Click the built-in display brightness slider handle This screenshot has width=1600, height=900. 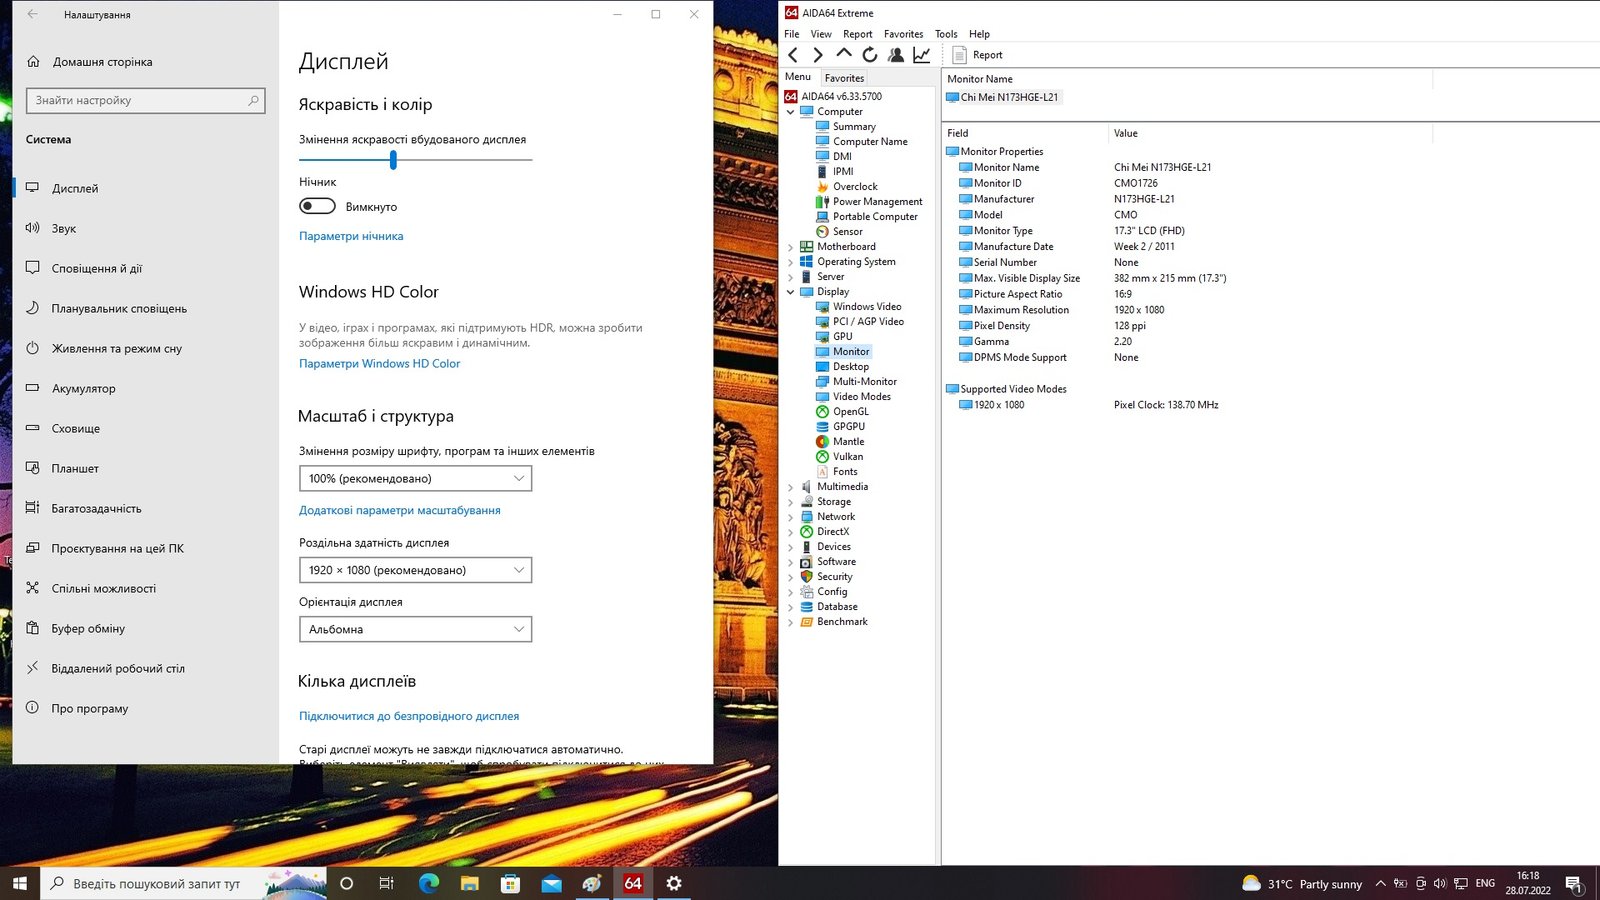tap(393, 160)
